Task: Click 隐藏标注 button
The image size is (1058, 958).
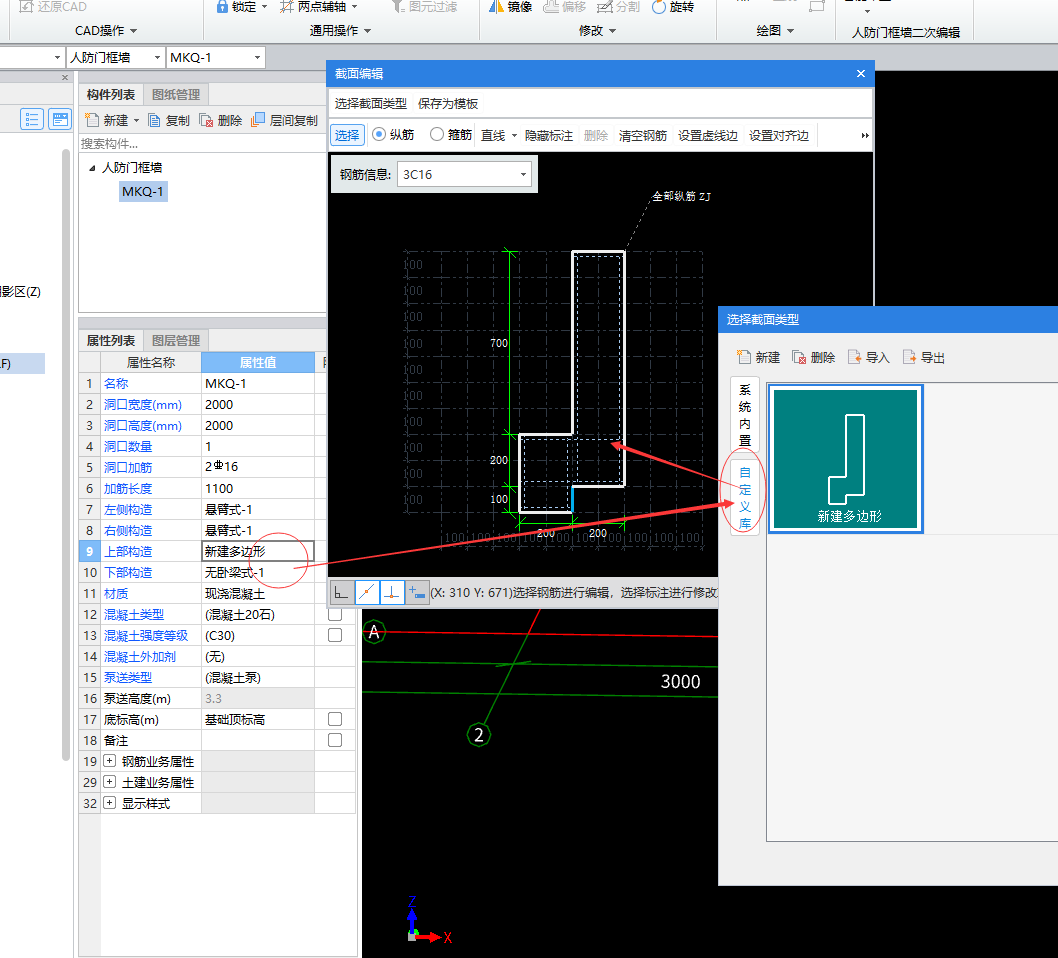Action: [549, 136]
